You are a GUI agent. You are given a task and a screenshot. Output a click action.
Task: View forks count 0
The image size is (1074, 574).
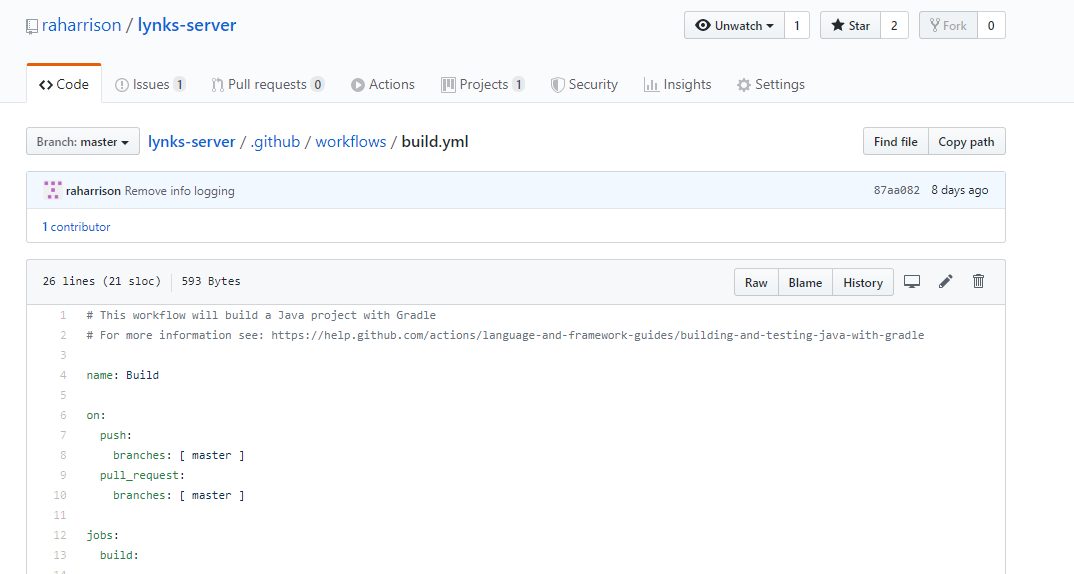[x=991, y=25]
